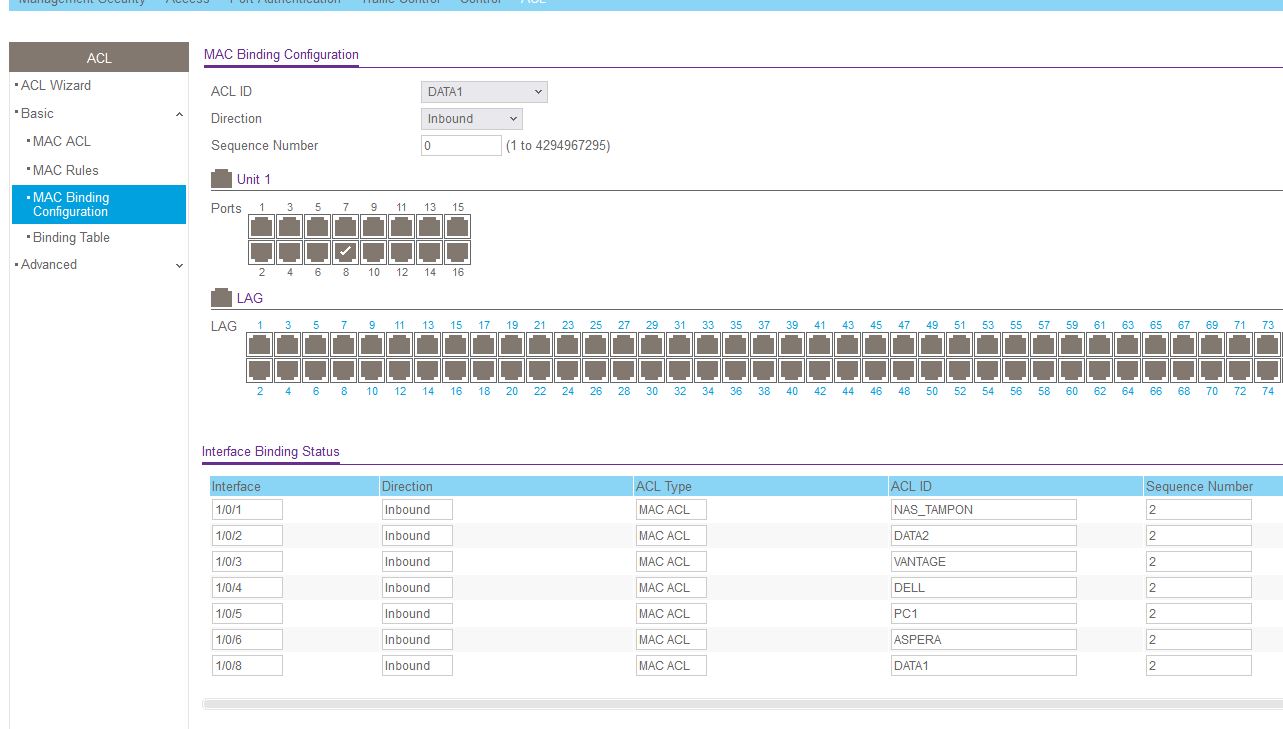Select port 12 in Unit 1
Viewport: 1283px width, 729px height.
(x=402, y=252)
